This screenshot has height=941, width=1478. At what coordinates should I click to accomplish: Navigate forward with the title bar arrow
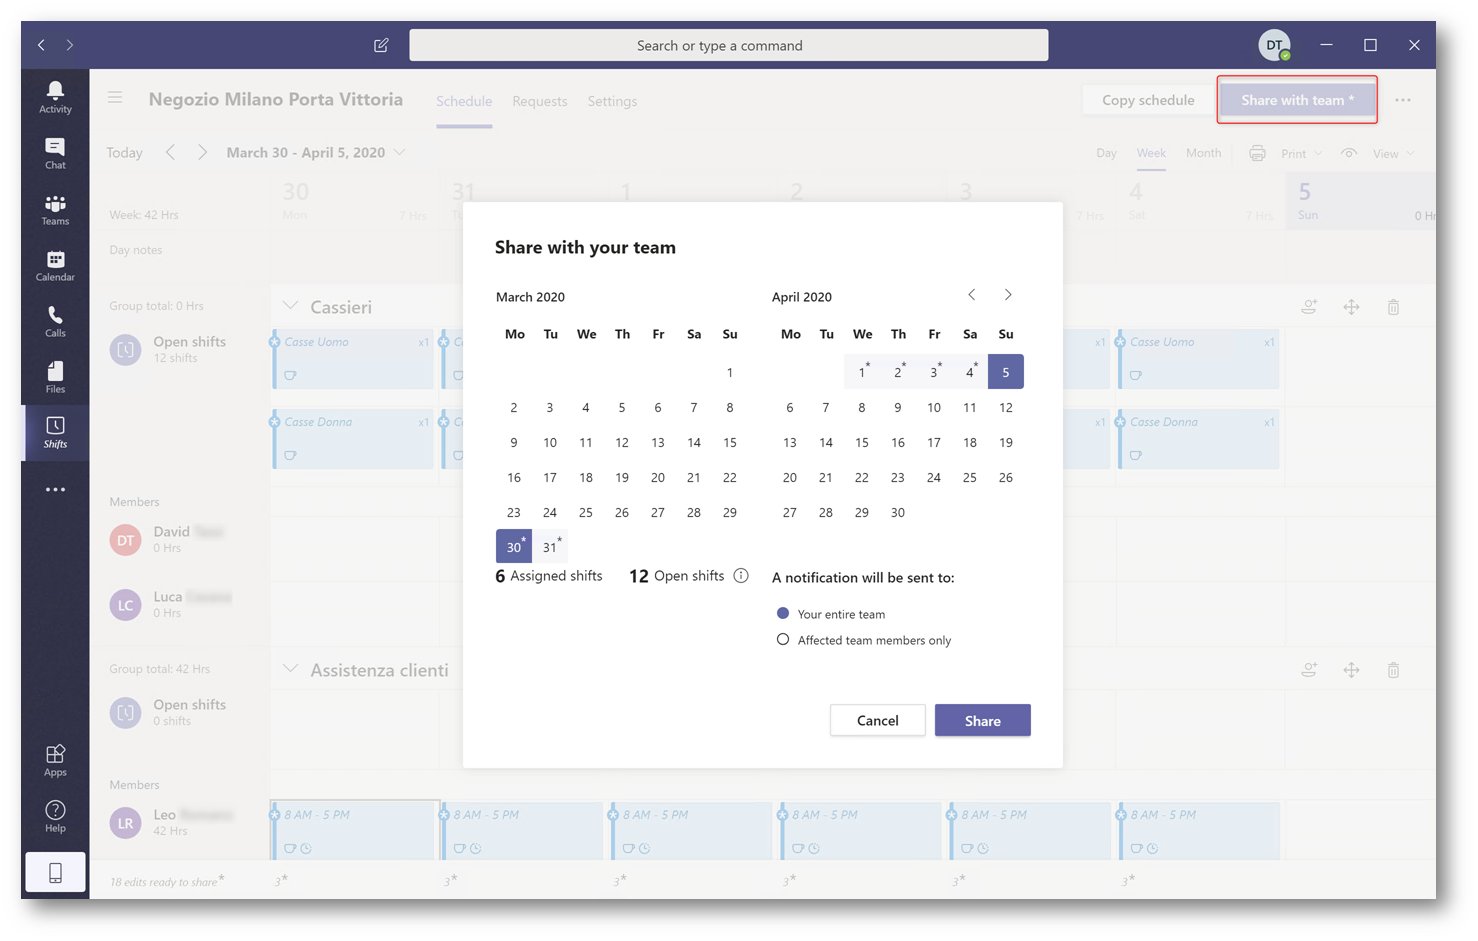tap(70, 45)
